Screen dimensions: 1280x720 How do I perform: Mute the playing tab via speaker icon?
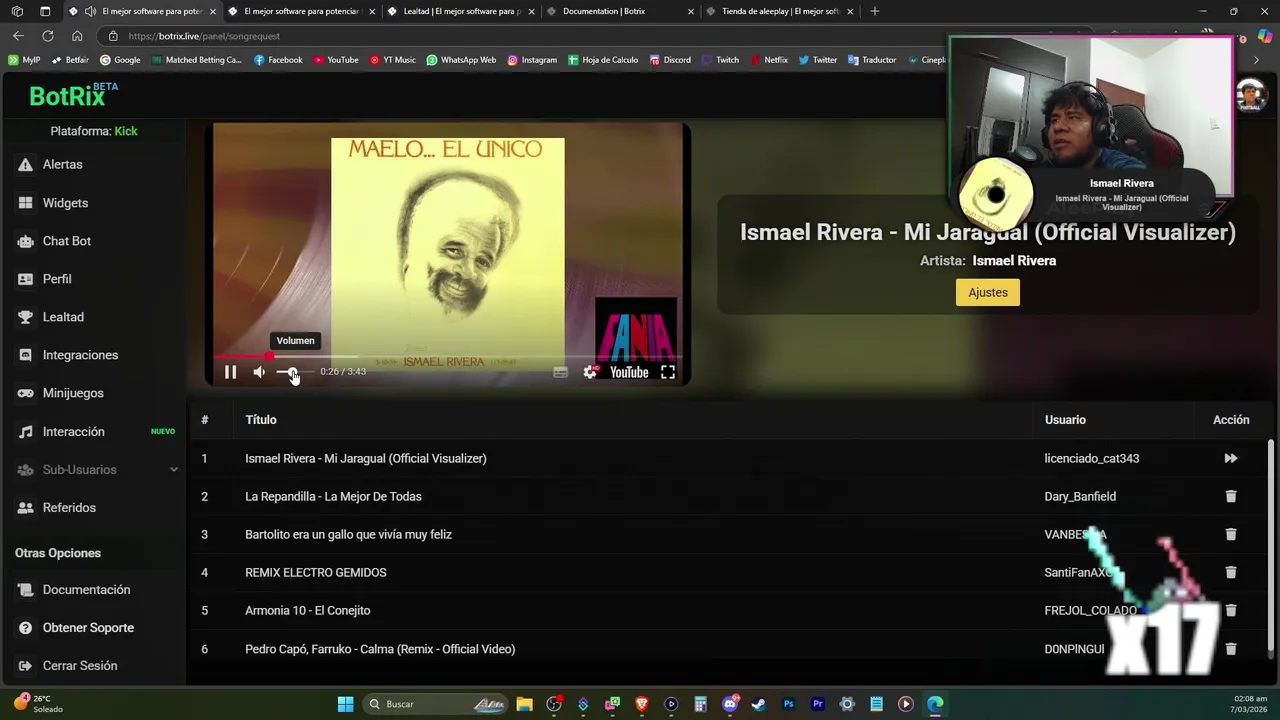90,11
